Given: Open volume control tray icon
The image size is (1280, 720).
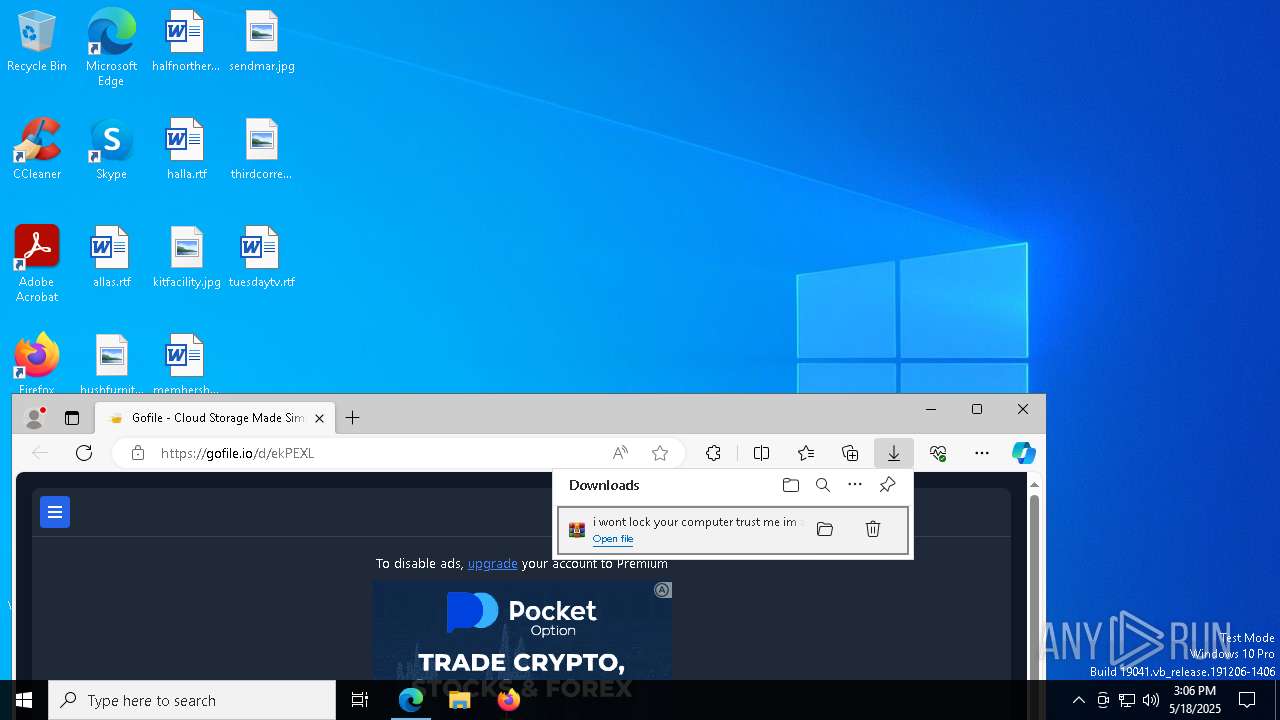Looking at the screenshot, I should 1151,700.
